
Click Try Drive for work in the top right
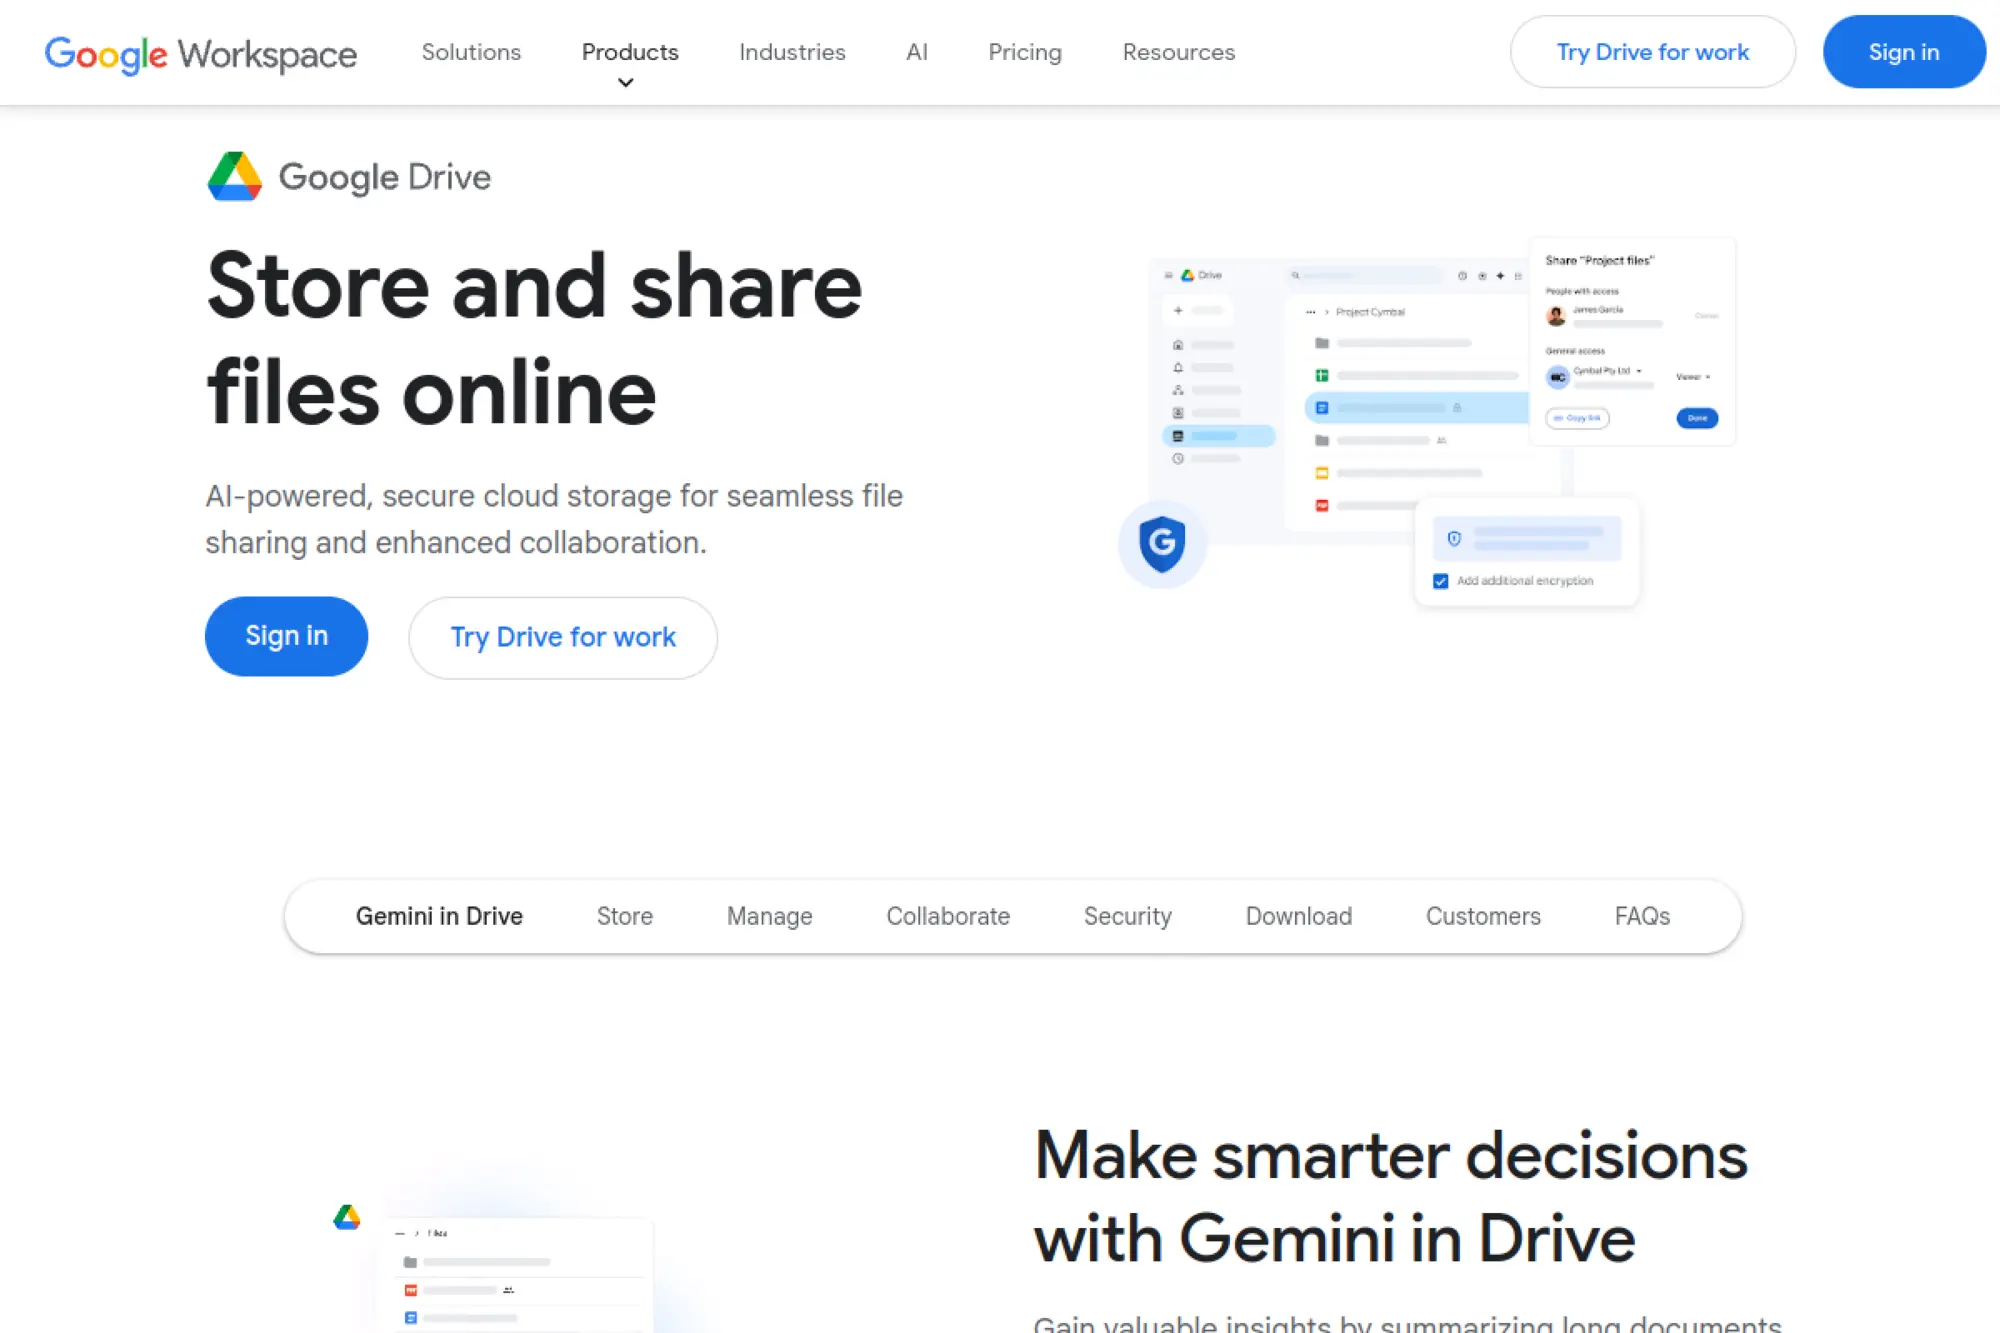1652,52
